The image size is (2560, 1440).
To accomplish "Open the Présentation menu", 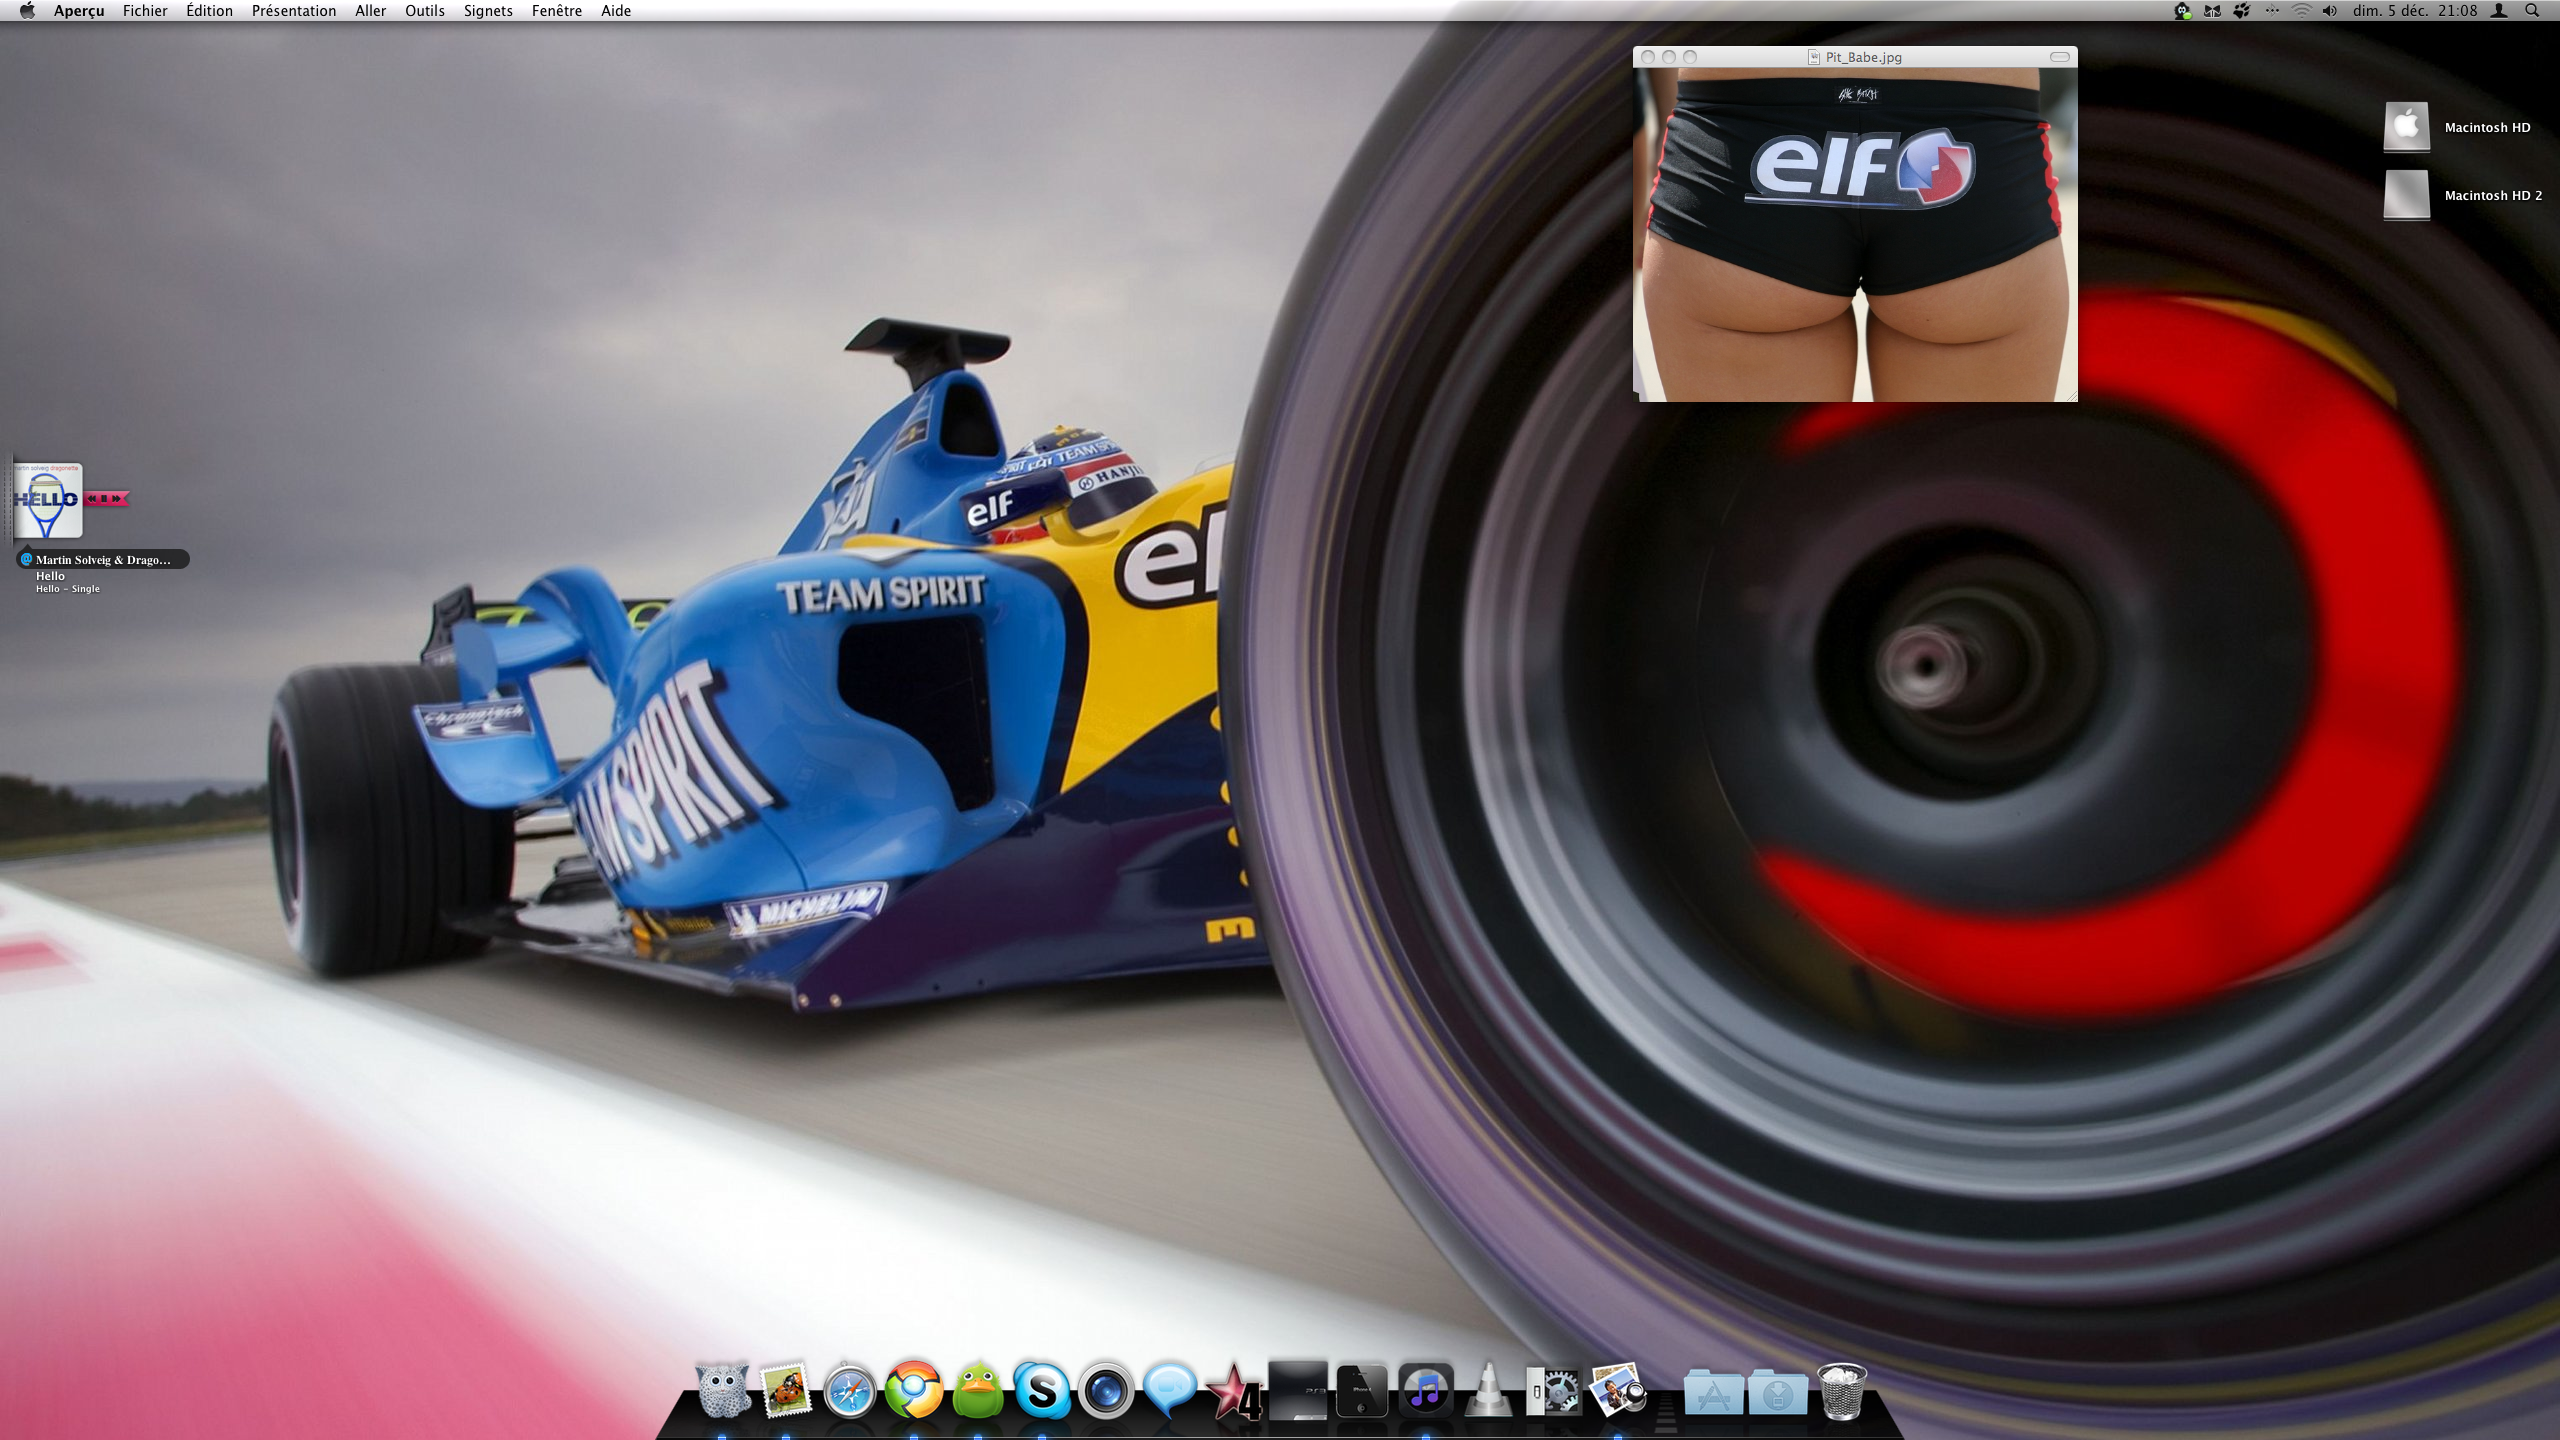I will point(293,11).
